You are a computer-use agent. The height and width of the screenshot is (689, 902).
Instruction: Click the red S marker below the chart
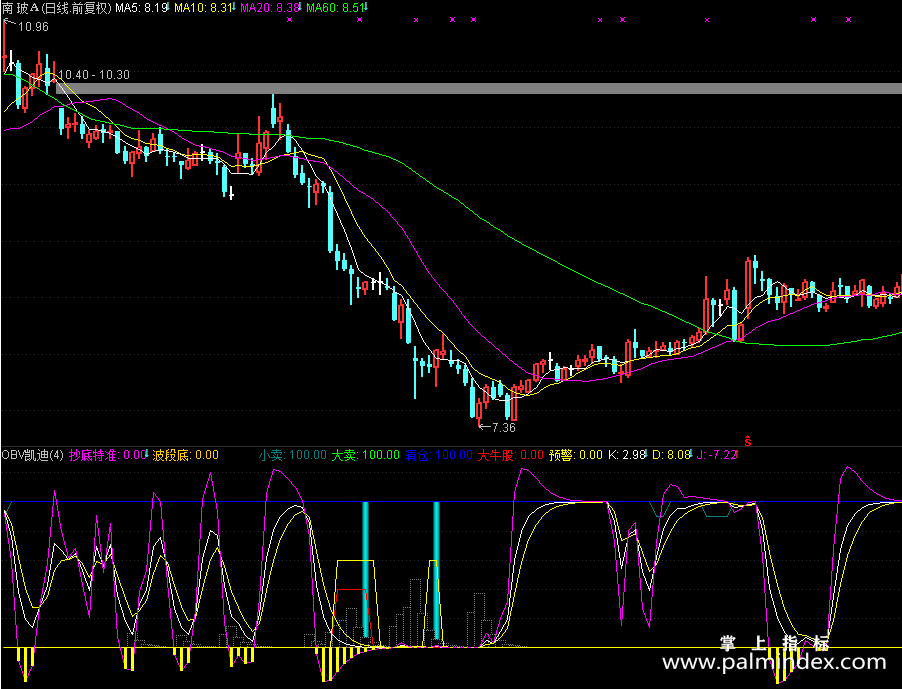tap(748, 441)
